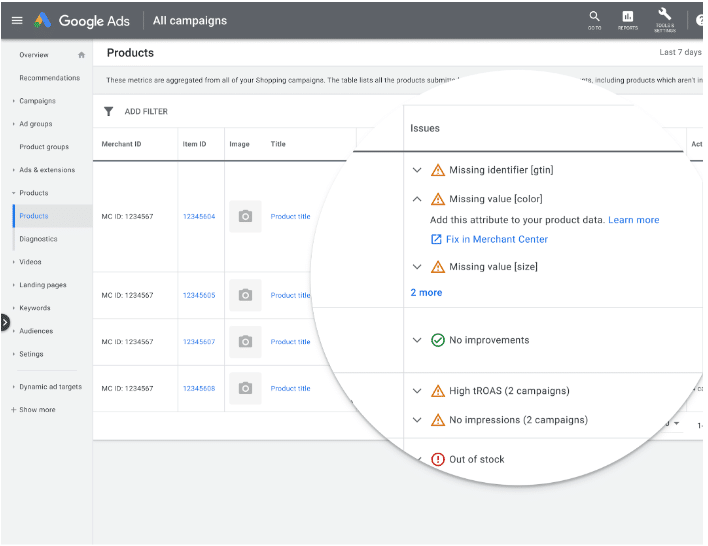Click the Item ID column header
The width and height of the screenshot is (708, 546).
(x=194, y=144)
